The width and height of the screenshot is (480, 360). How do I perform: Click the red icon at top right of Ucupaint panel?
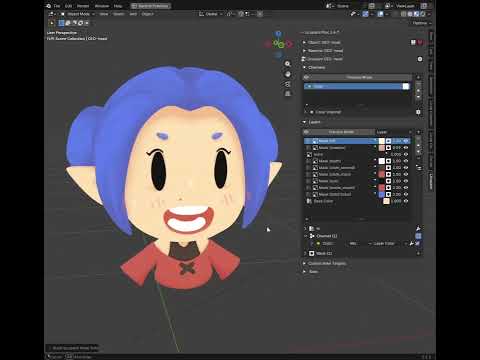tap(420, 42)
